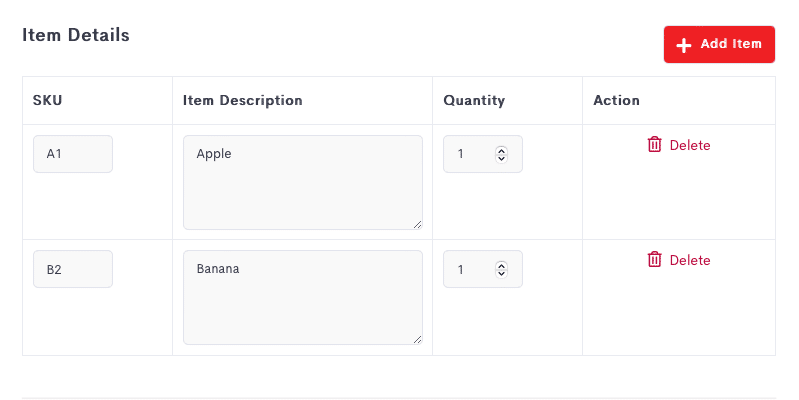Delete the Banana item row
The width and height of the screenshot is (799, 400).
(x=679, y=260)
